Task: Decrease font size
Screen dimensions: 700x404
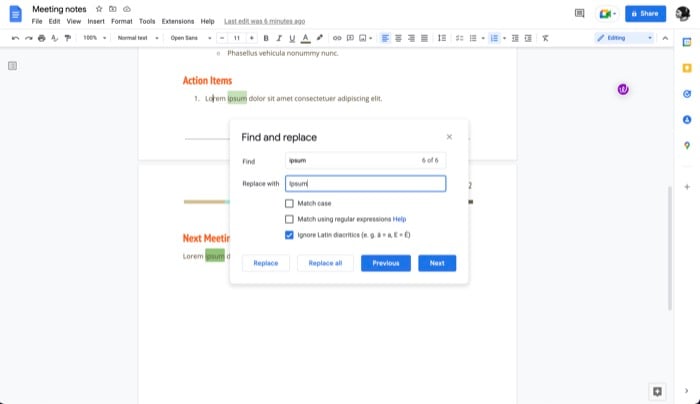Action: [222, 38]
